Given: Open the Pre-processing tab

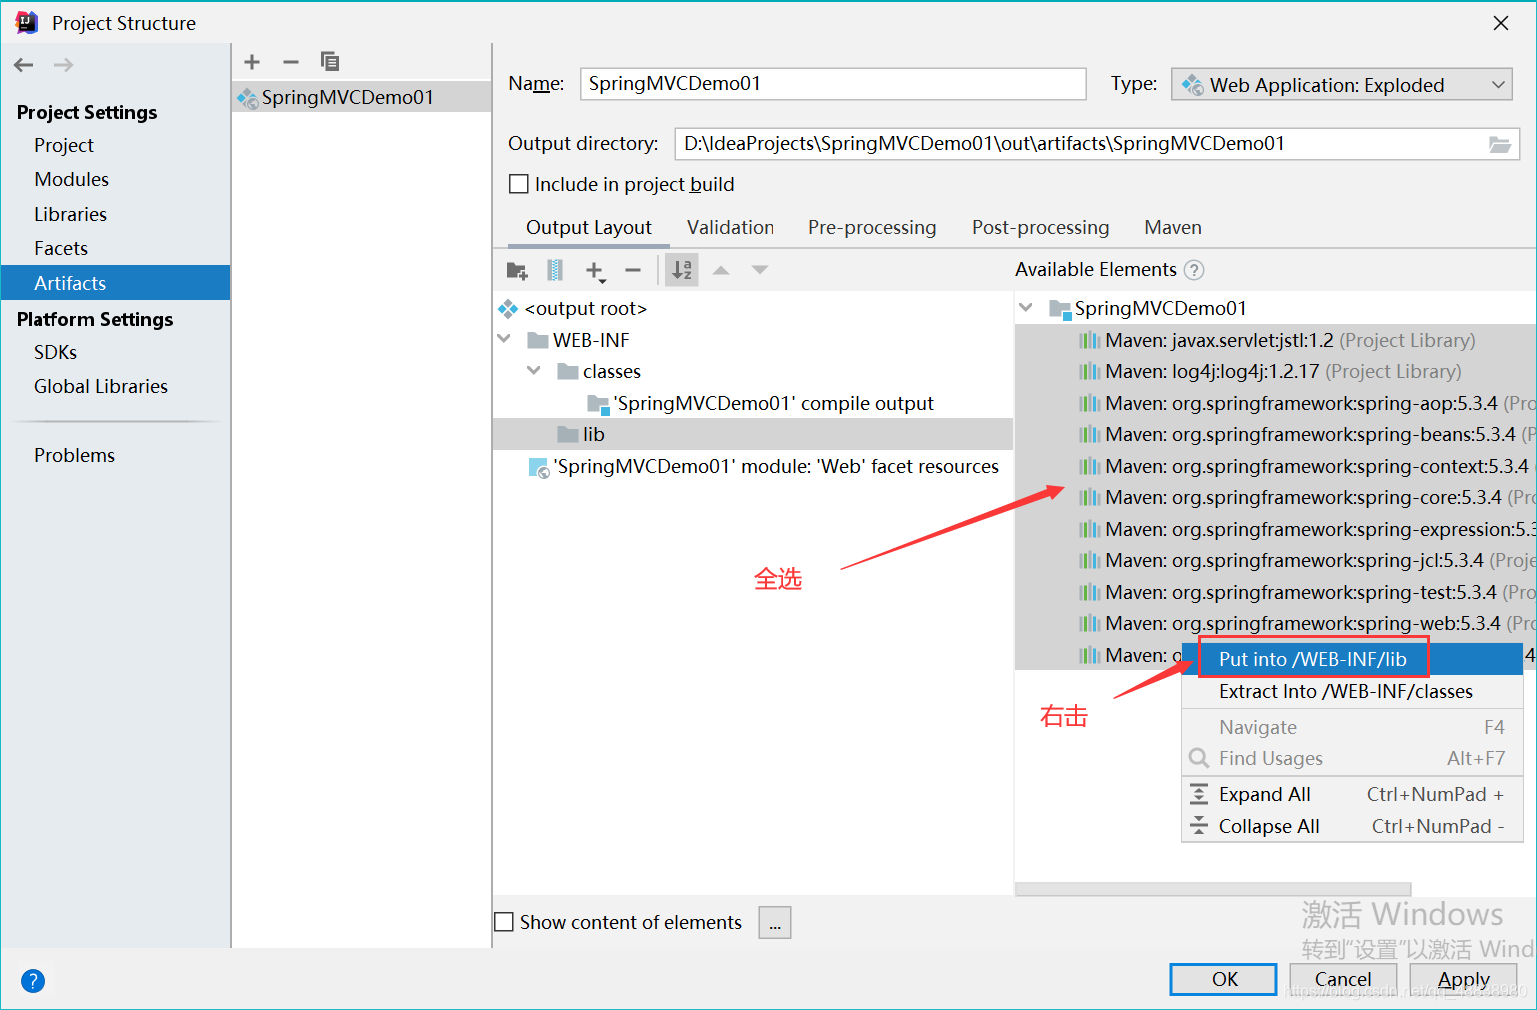Looking at the screenshot, I should coord(872,228).
